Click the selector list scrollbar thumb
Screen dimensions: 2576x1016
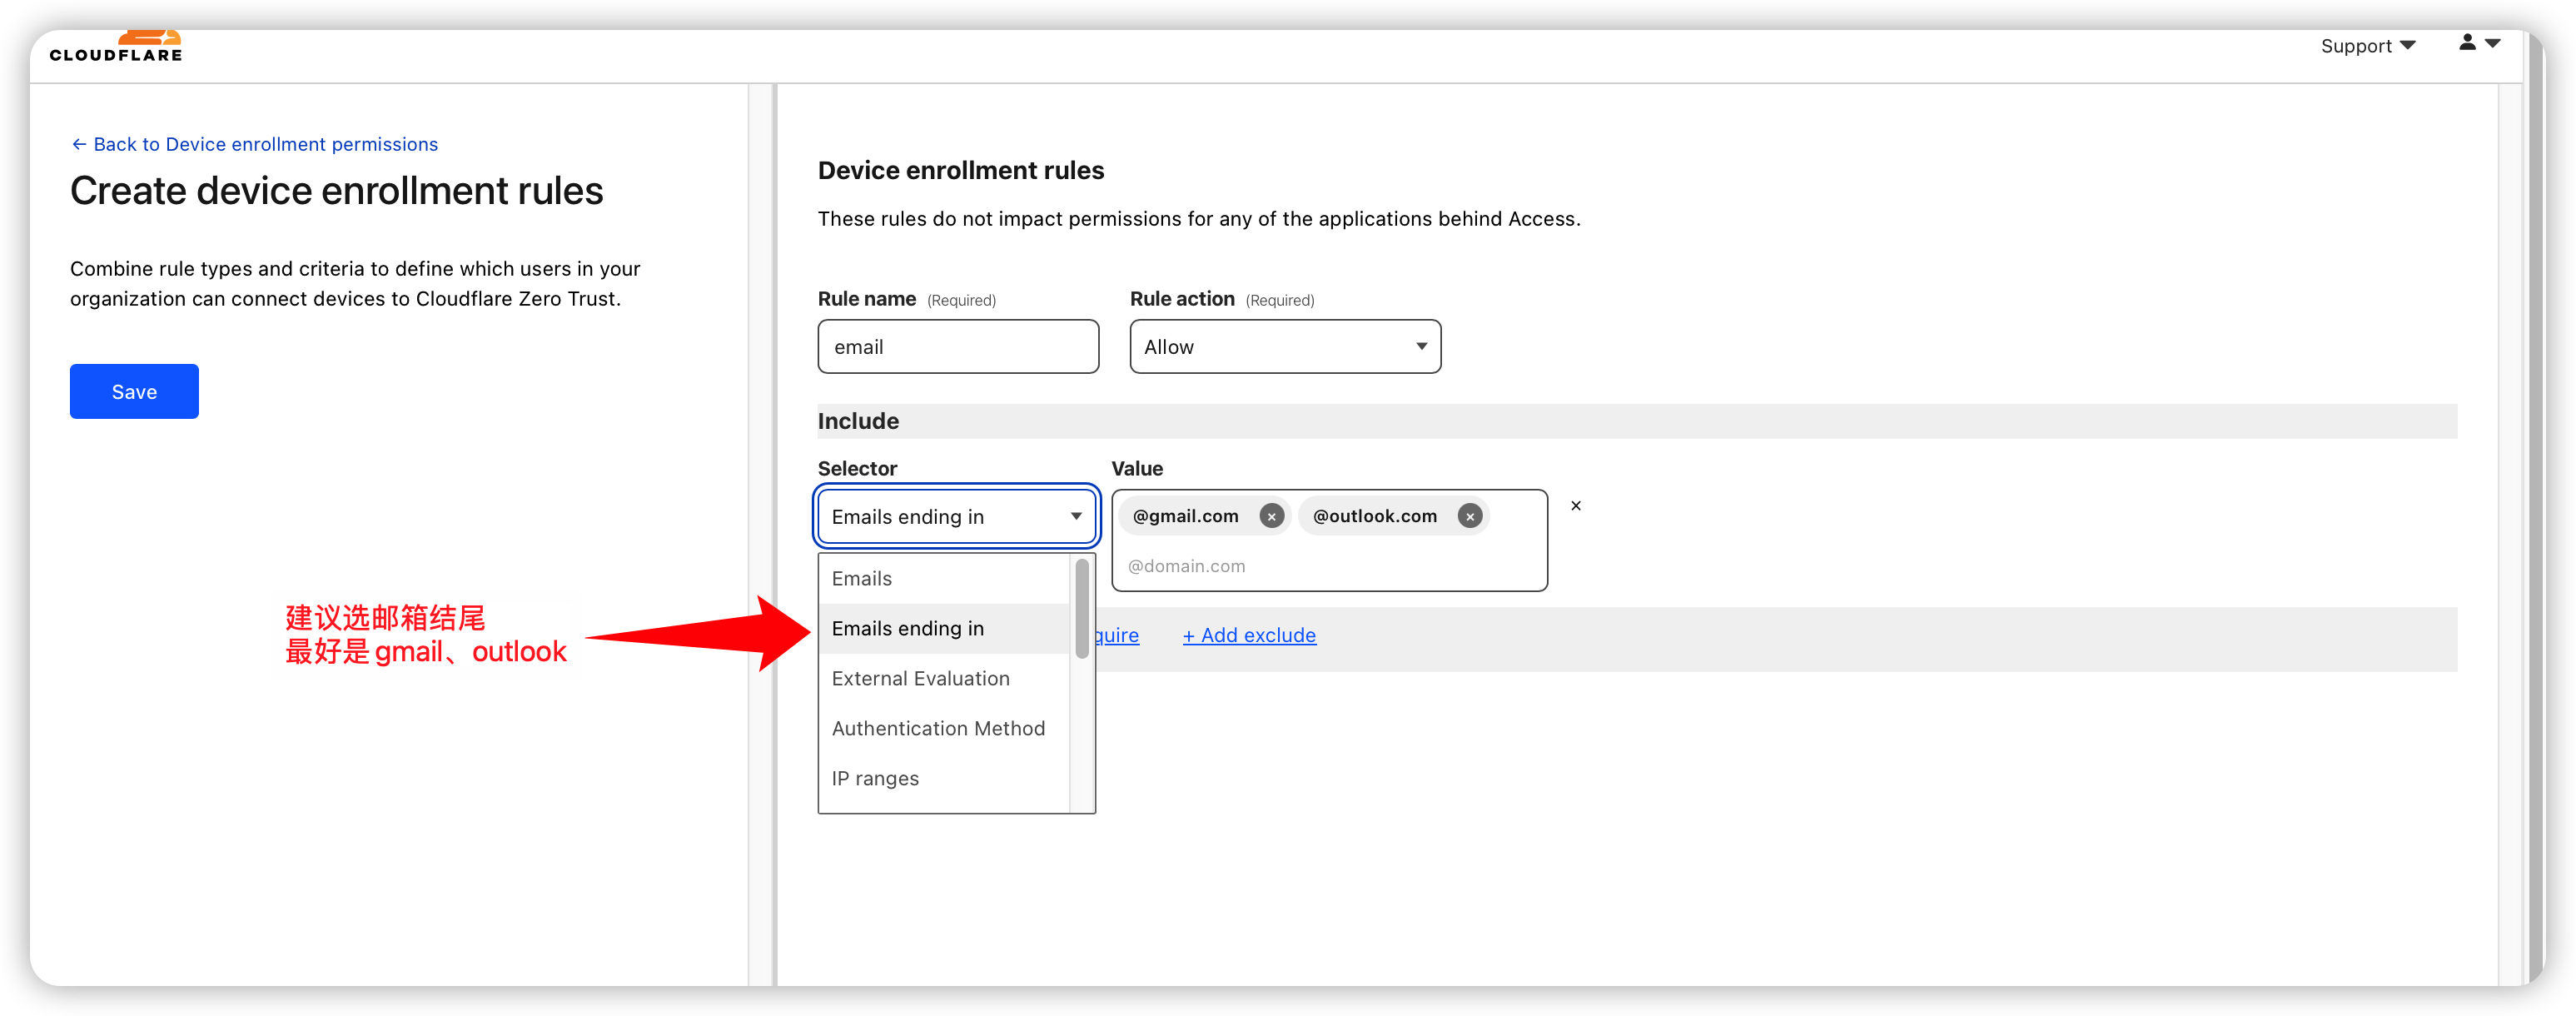coord(1081,608)
